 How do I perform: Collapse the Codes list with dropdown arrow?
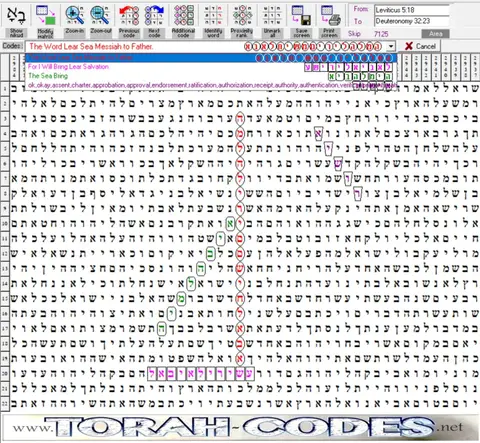[392, 46]
